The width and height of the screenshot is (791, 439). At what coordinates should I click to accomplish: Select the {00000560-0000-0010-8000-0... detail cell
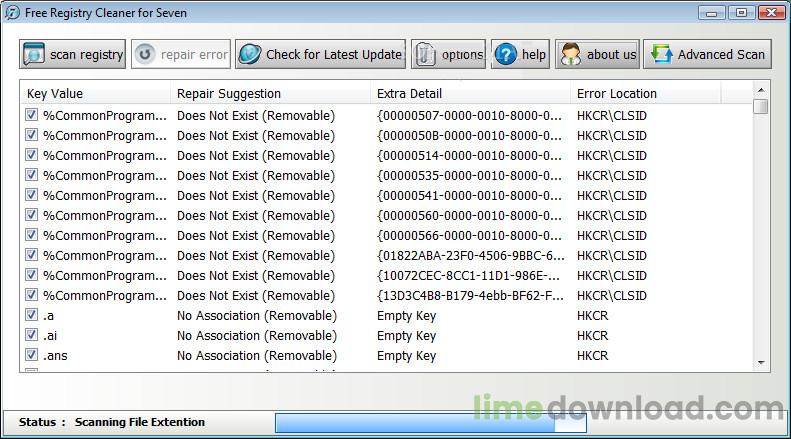click(x=469, y=215)
